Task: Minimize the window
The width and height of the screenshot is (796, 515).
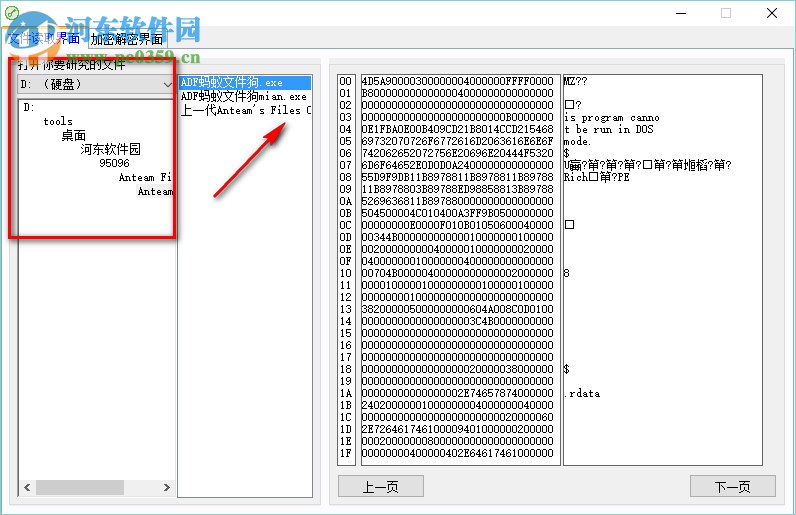Action: (681, 13)
